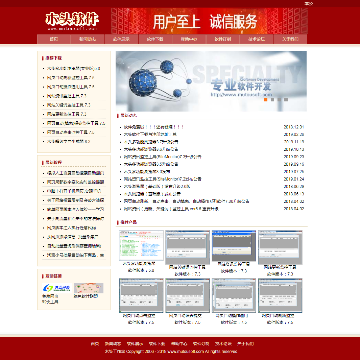
Task: Open the gray banner partner link image
Action: click(x=88, y=288)
